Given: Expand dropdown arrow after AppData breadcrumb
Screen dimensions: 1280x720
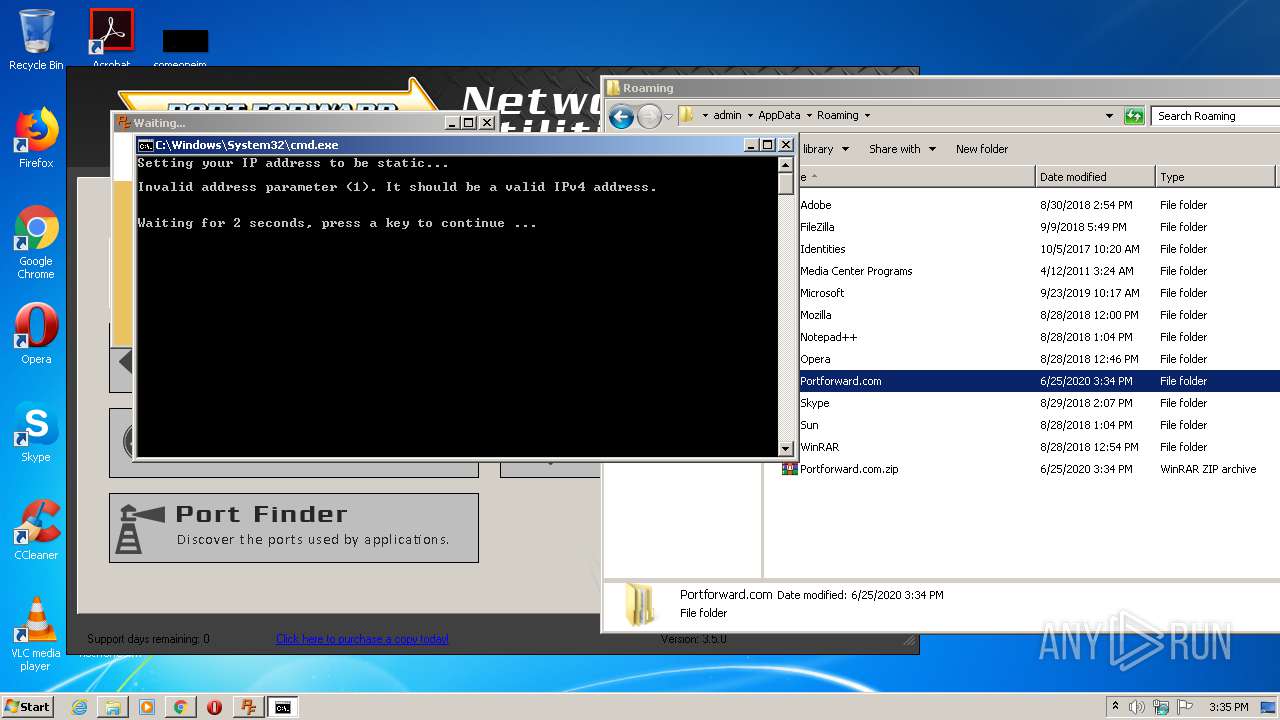Looking at the screenshot, I should click(809, 116).
